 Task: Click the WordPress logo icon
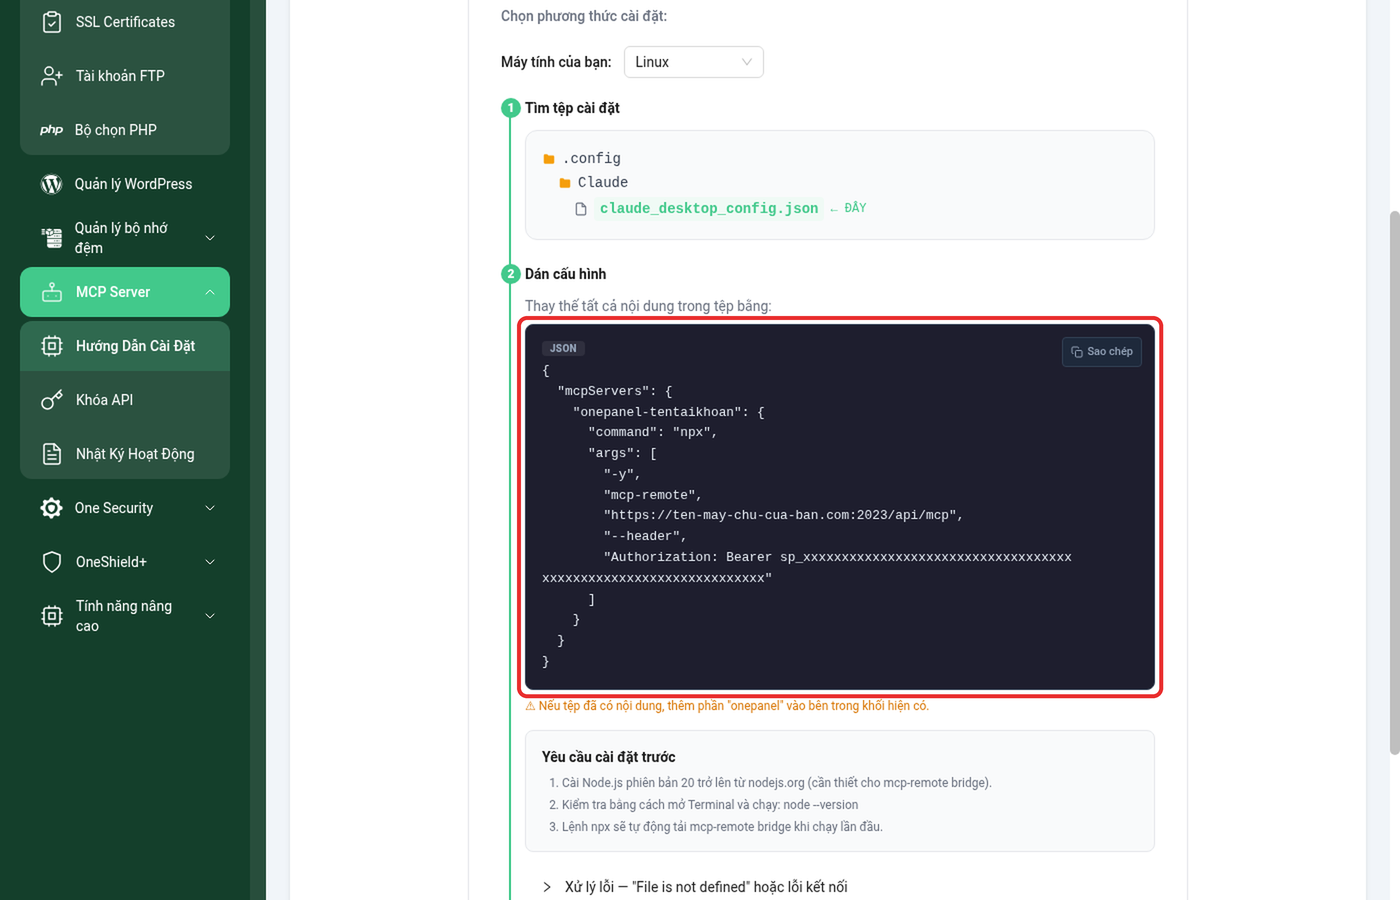pyautogui.click(x=52, y=184)
